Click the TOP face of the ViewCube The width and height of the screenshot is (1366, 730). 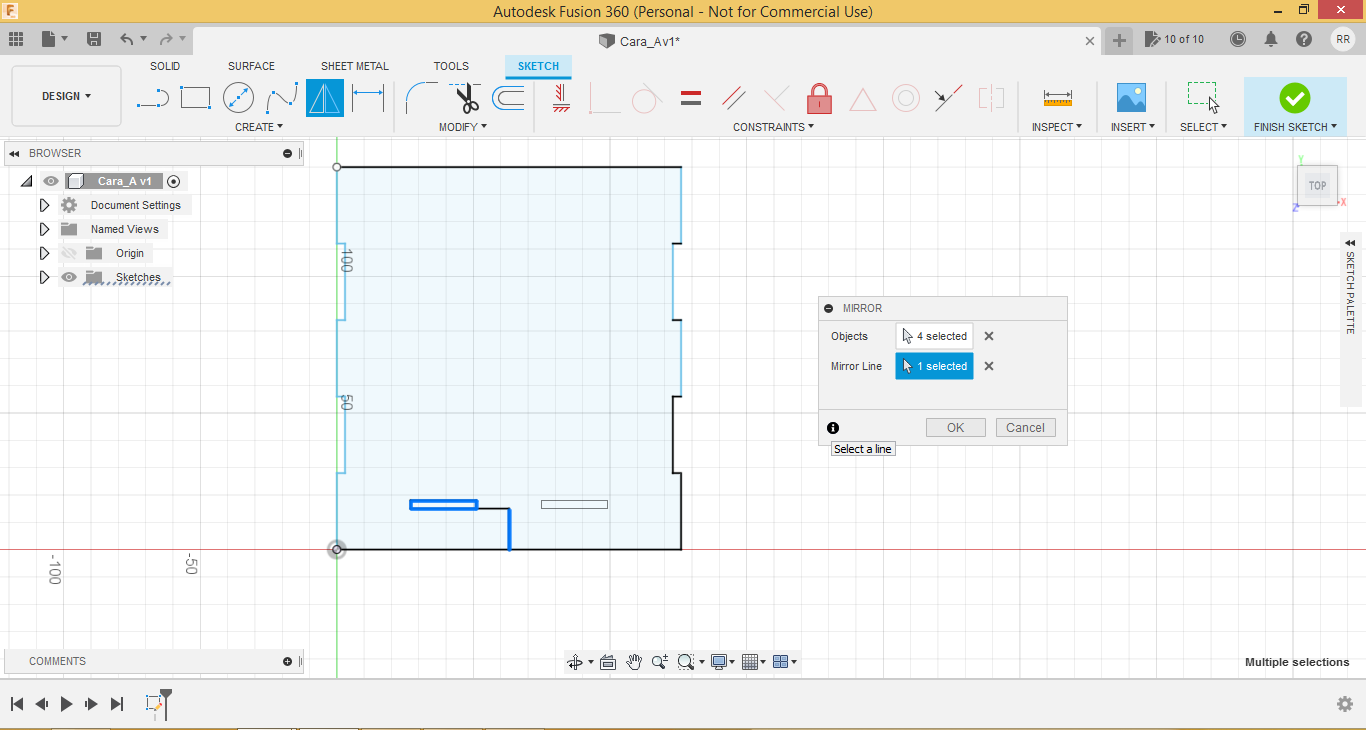(x=1317, y=185)
